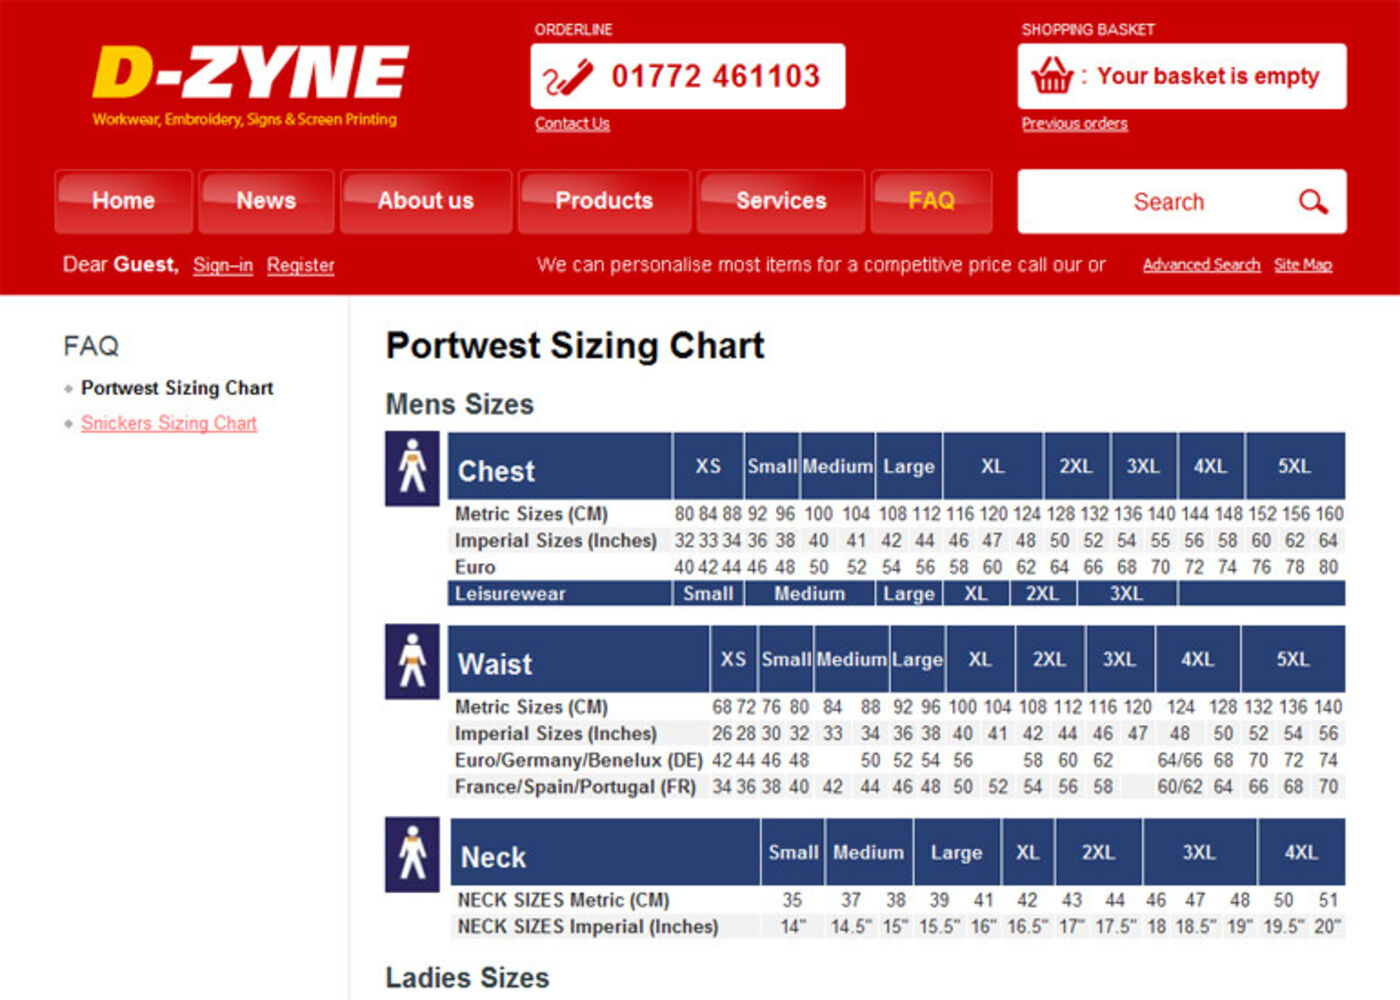View Previous orders link
Screen dimensions: 1400x1000
coord(1074,124)
